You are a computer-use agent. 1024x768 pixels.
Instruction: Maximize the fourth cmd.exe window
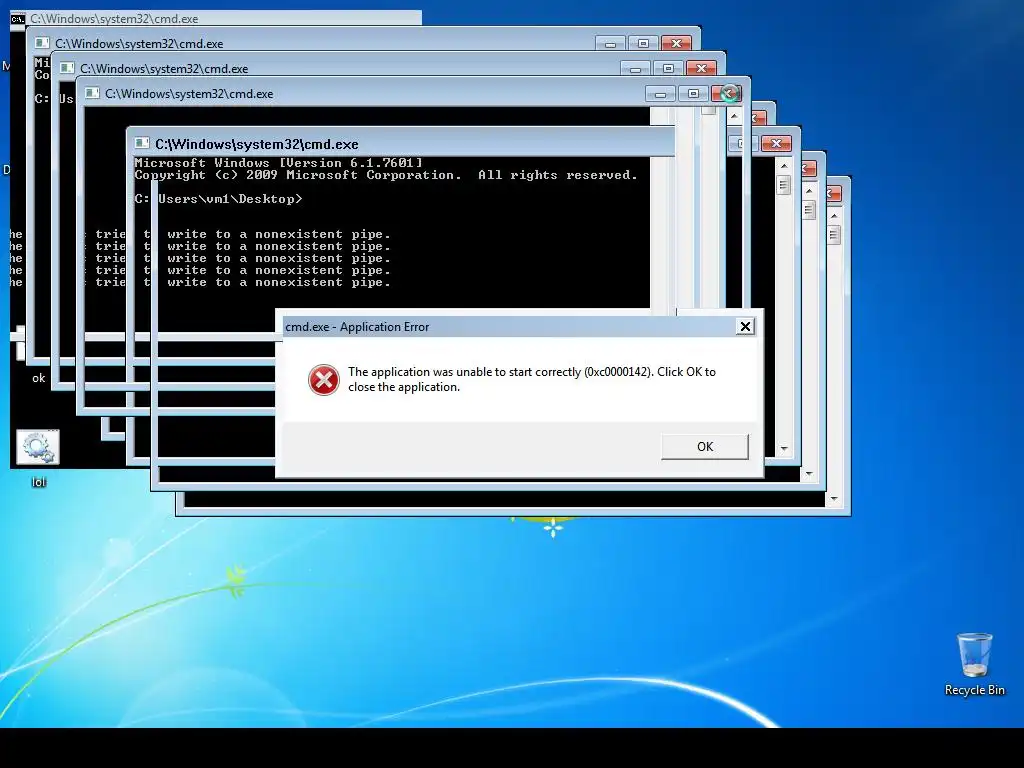pyautogui.click(x=693, y=94)
